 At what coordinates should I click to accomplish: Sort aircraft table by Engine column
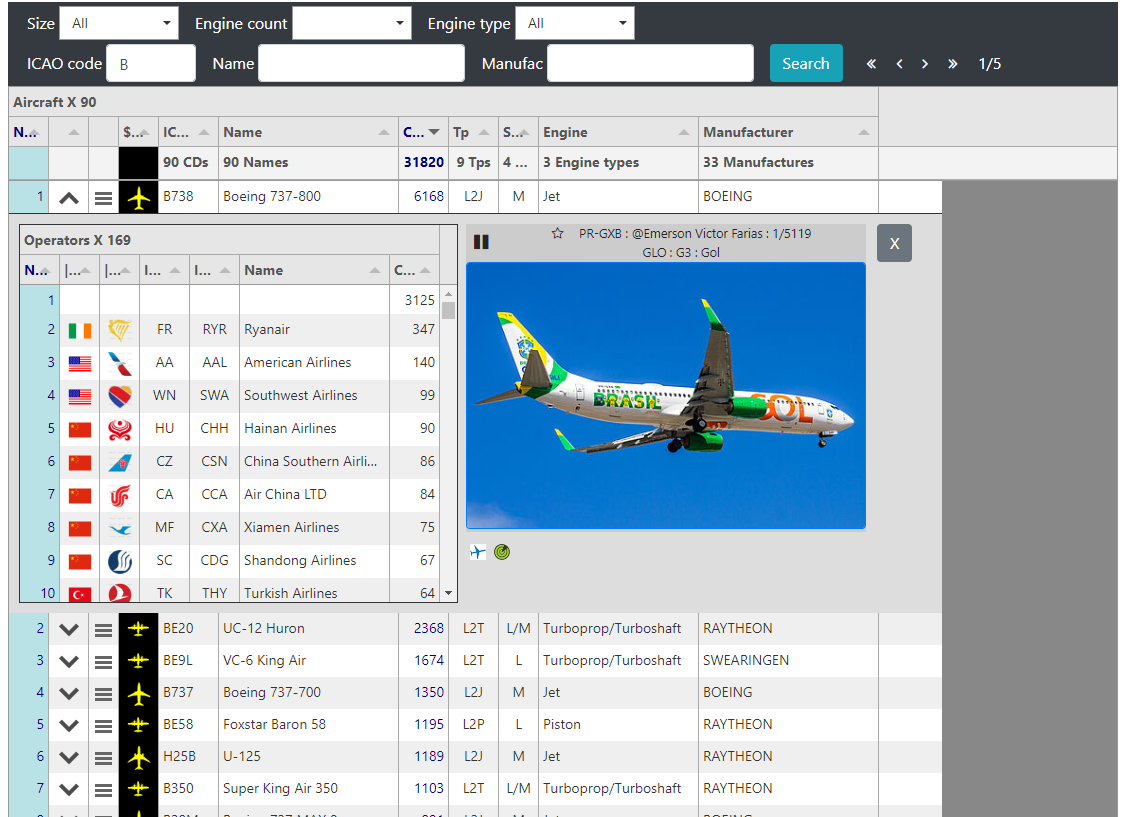(618, 132)
